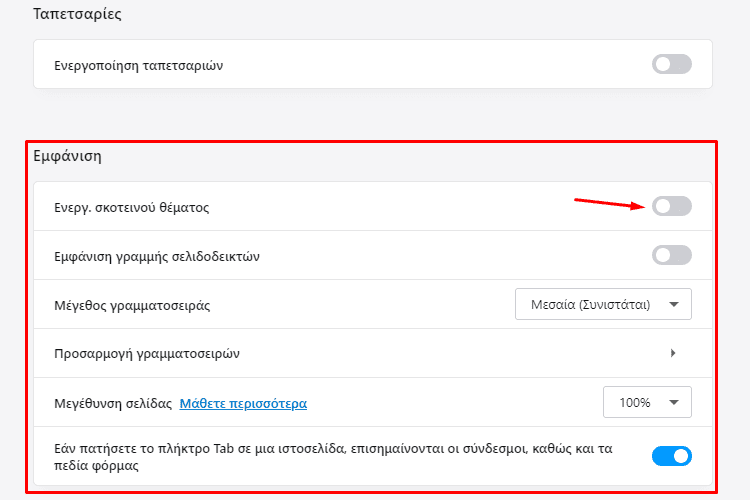Click the Ταπετσαρίες section heading
Viewport: 750px width, 500px height.
77,14
